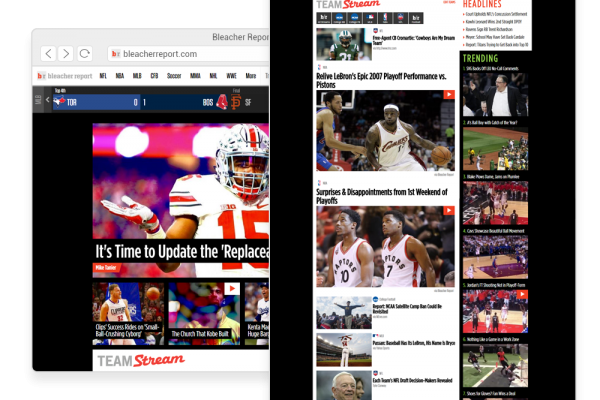Open the NFL section in nav bar

pos(103,76)
